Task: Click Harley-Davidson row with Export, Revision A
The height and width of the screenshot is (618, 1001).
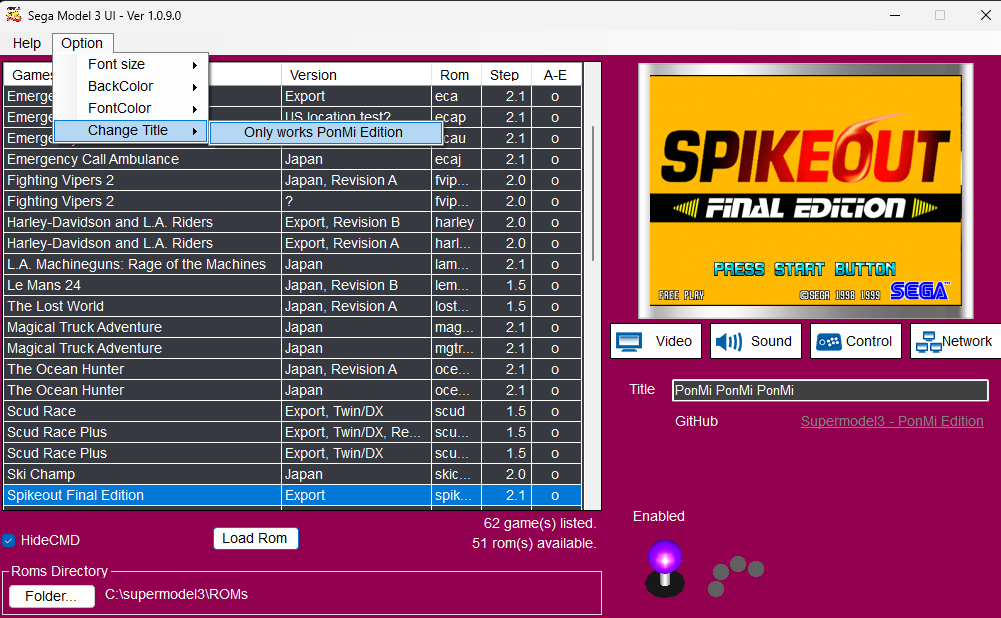Action: click(x=292, y=243)
